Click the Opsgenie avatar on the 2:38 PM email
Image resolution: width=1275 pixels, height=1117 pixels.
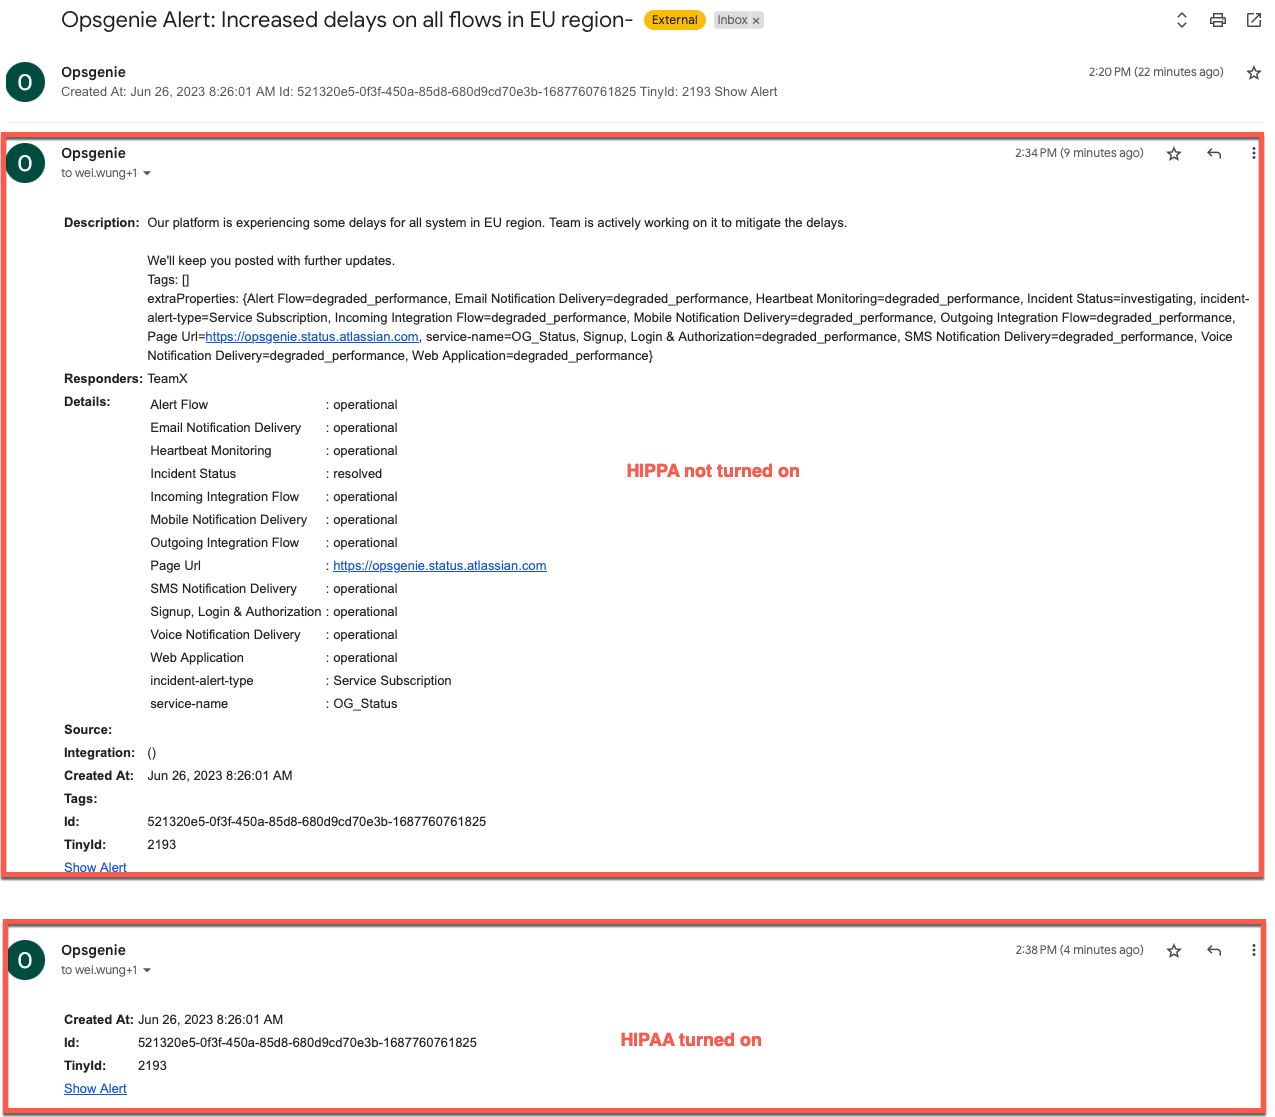tap(25, 959)
